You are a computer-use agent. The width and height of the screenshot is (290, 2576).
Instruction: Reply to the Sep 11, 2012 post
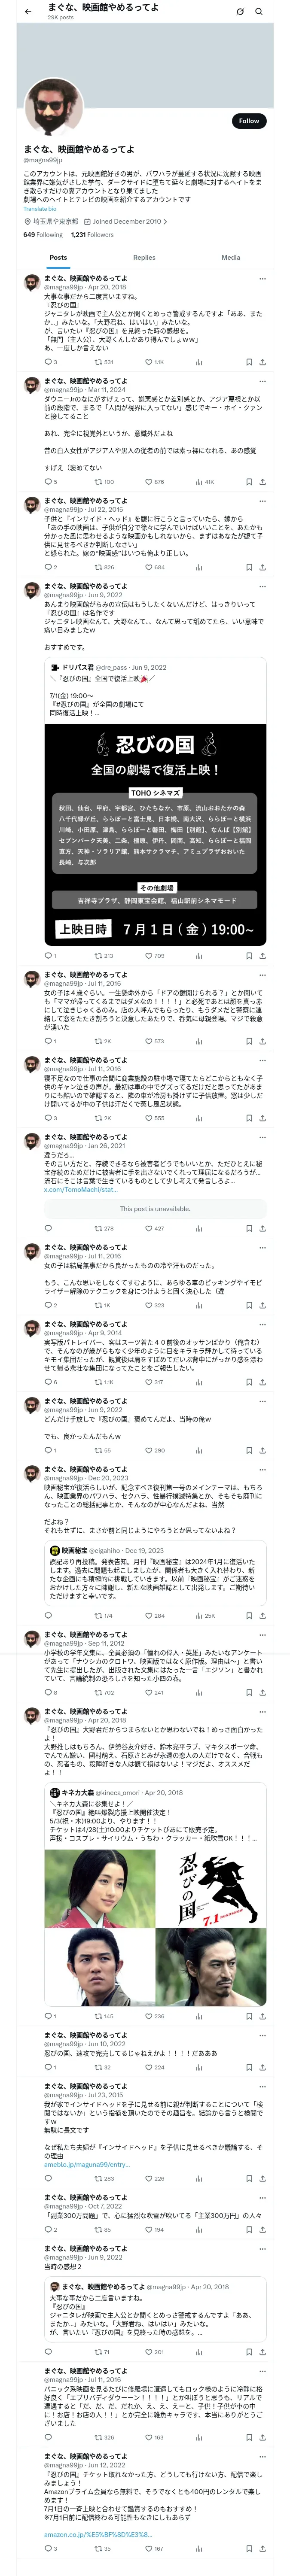(x=47, y=1693)
